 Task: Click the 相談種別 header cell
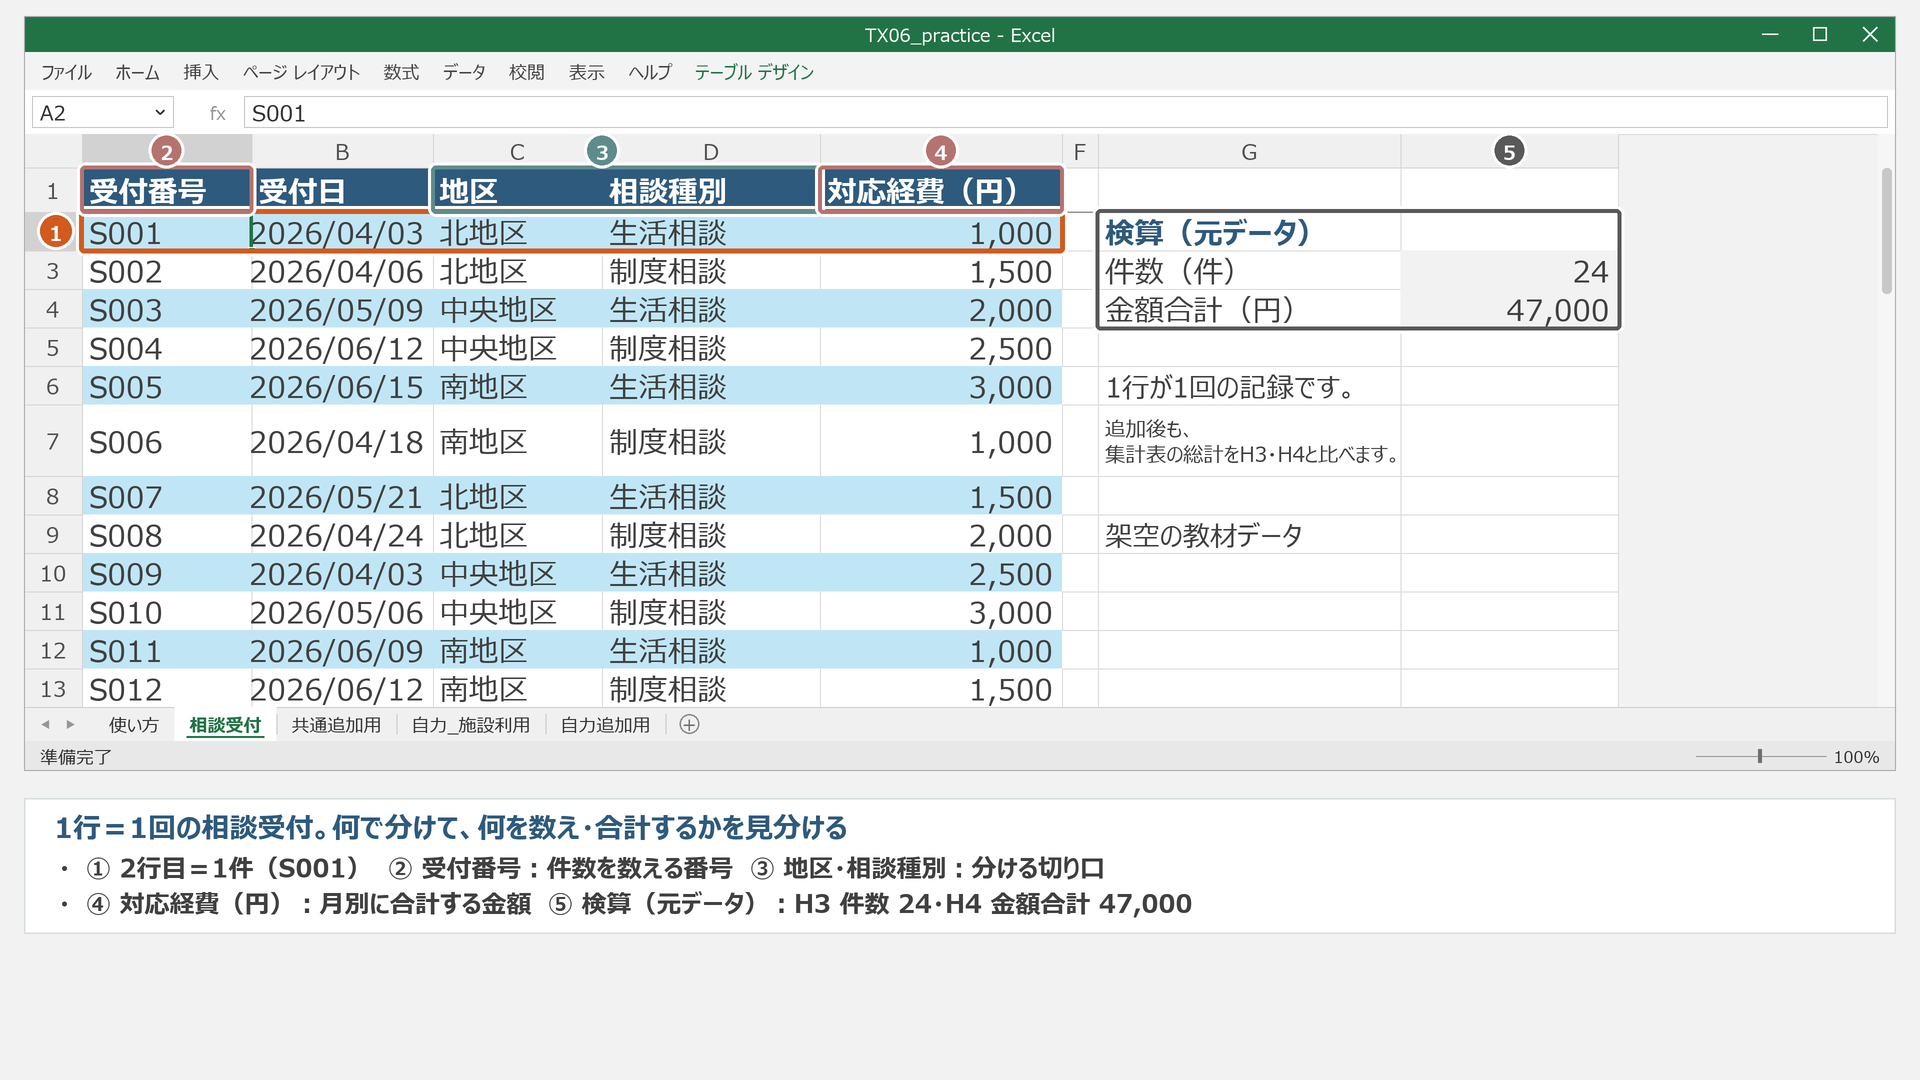[x=711, y=190]
